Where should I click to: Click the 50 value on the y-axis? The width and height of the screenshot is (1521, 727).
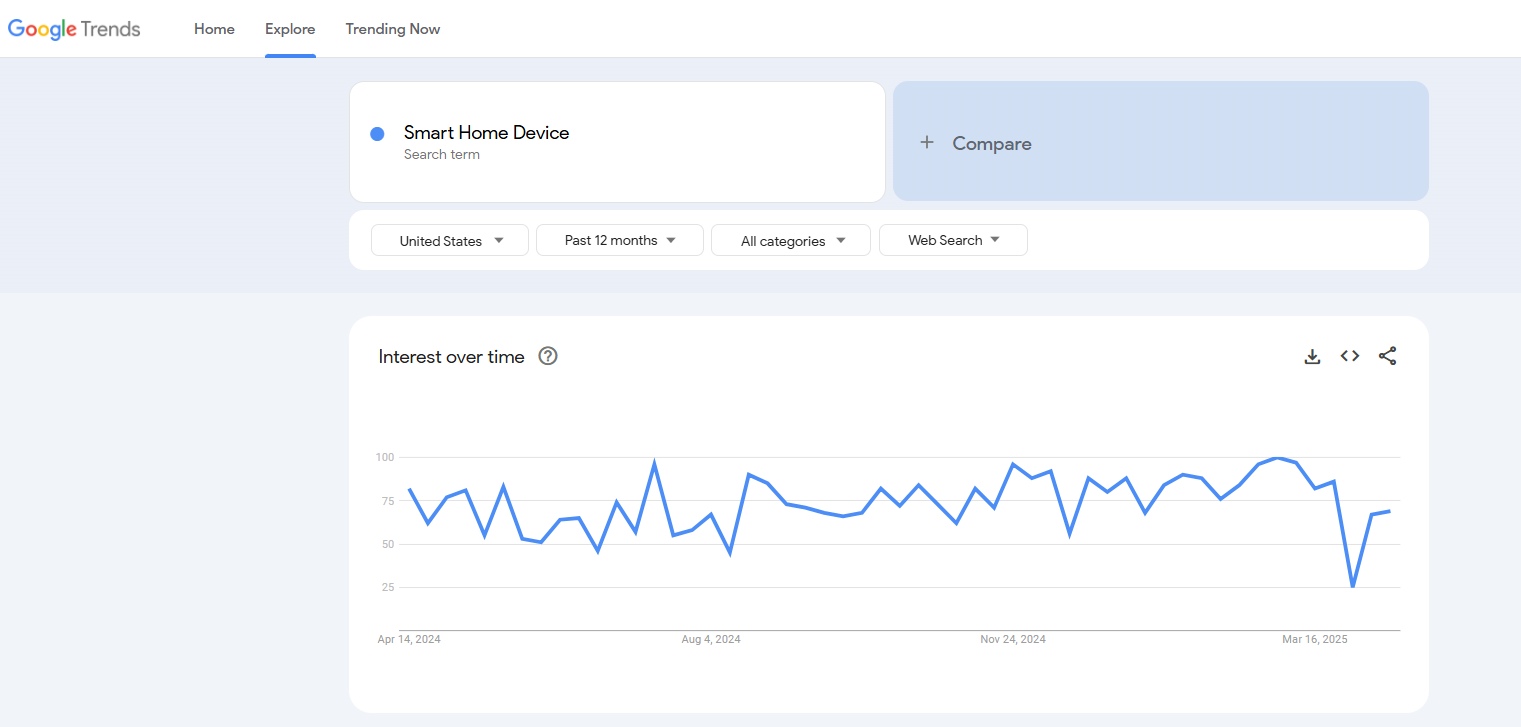click(x=388, y=544)
